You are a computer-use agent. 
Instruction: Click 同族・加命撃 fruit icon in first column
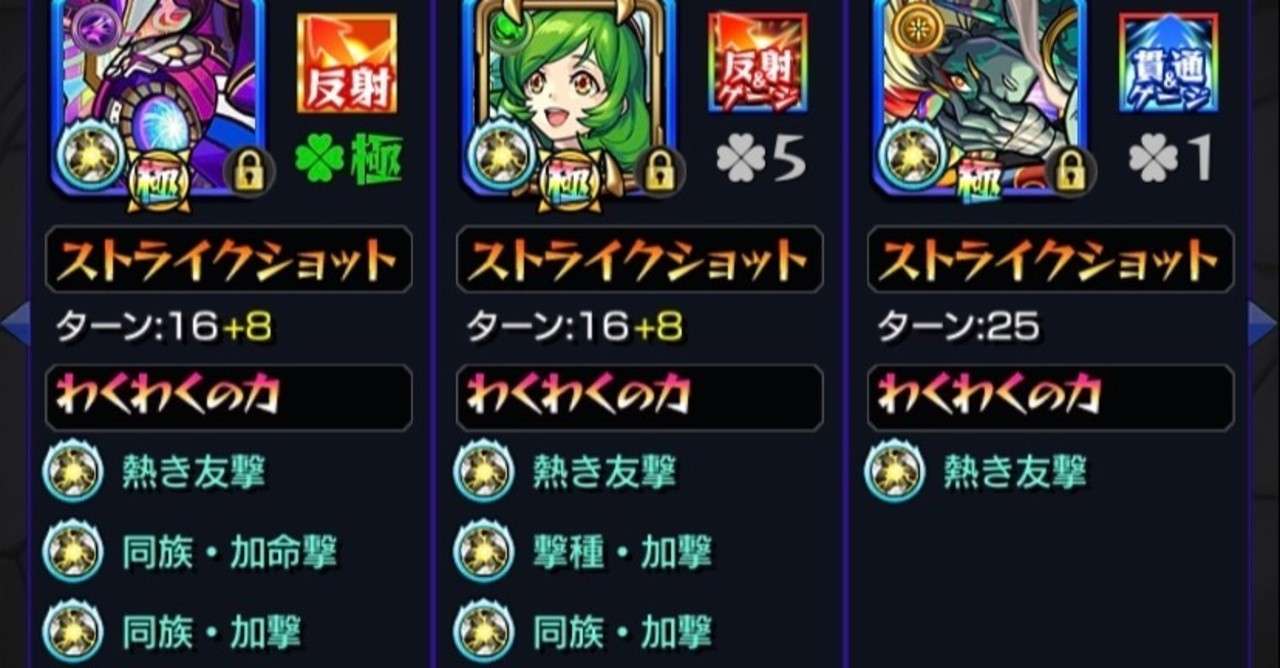click(73, 552)
